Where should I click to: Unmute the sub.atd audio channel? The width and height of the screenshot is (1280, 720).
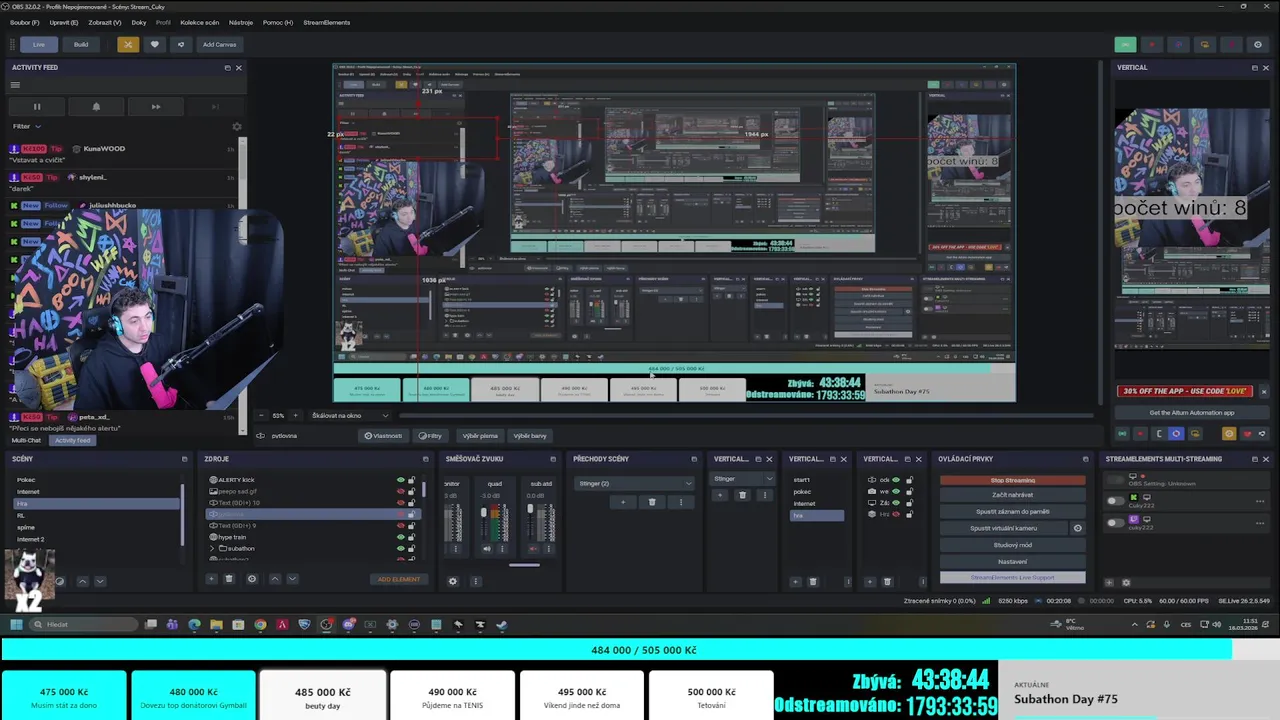tap(533, 549)
